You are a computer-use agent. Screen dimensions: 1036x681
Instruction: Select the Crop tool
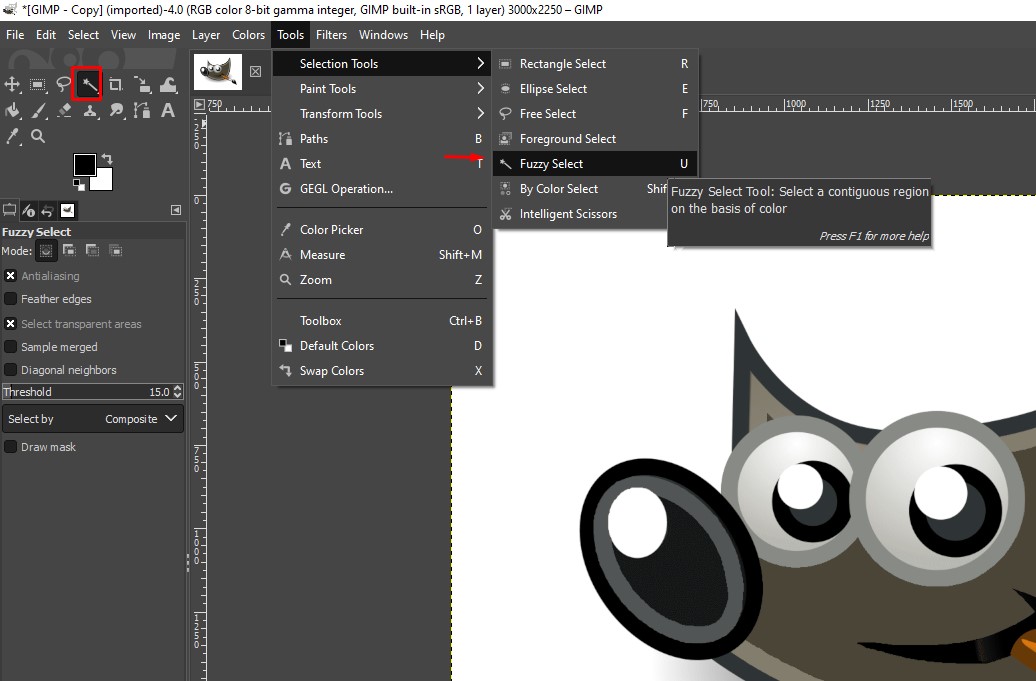pyautogui.click(x=116, y=85)
